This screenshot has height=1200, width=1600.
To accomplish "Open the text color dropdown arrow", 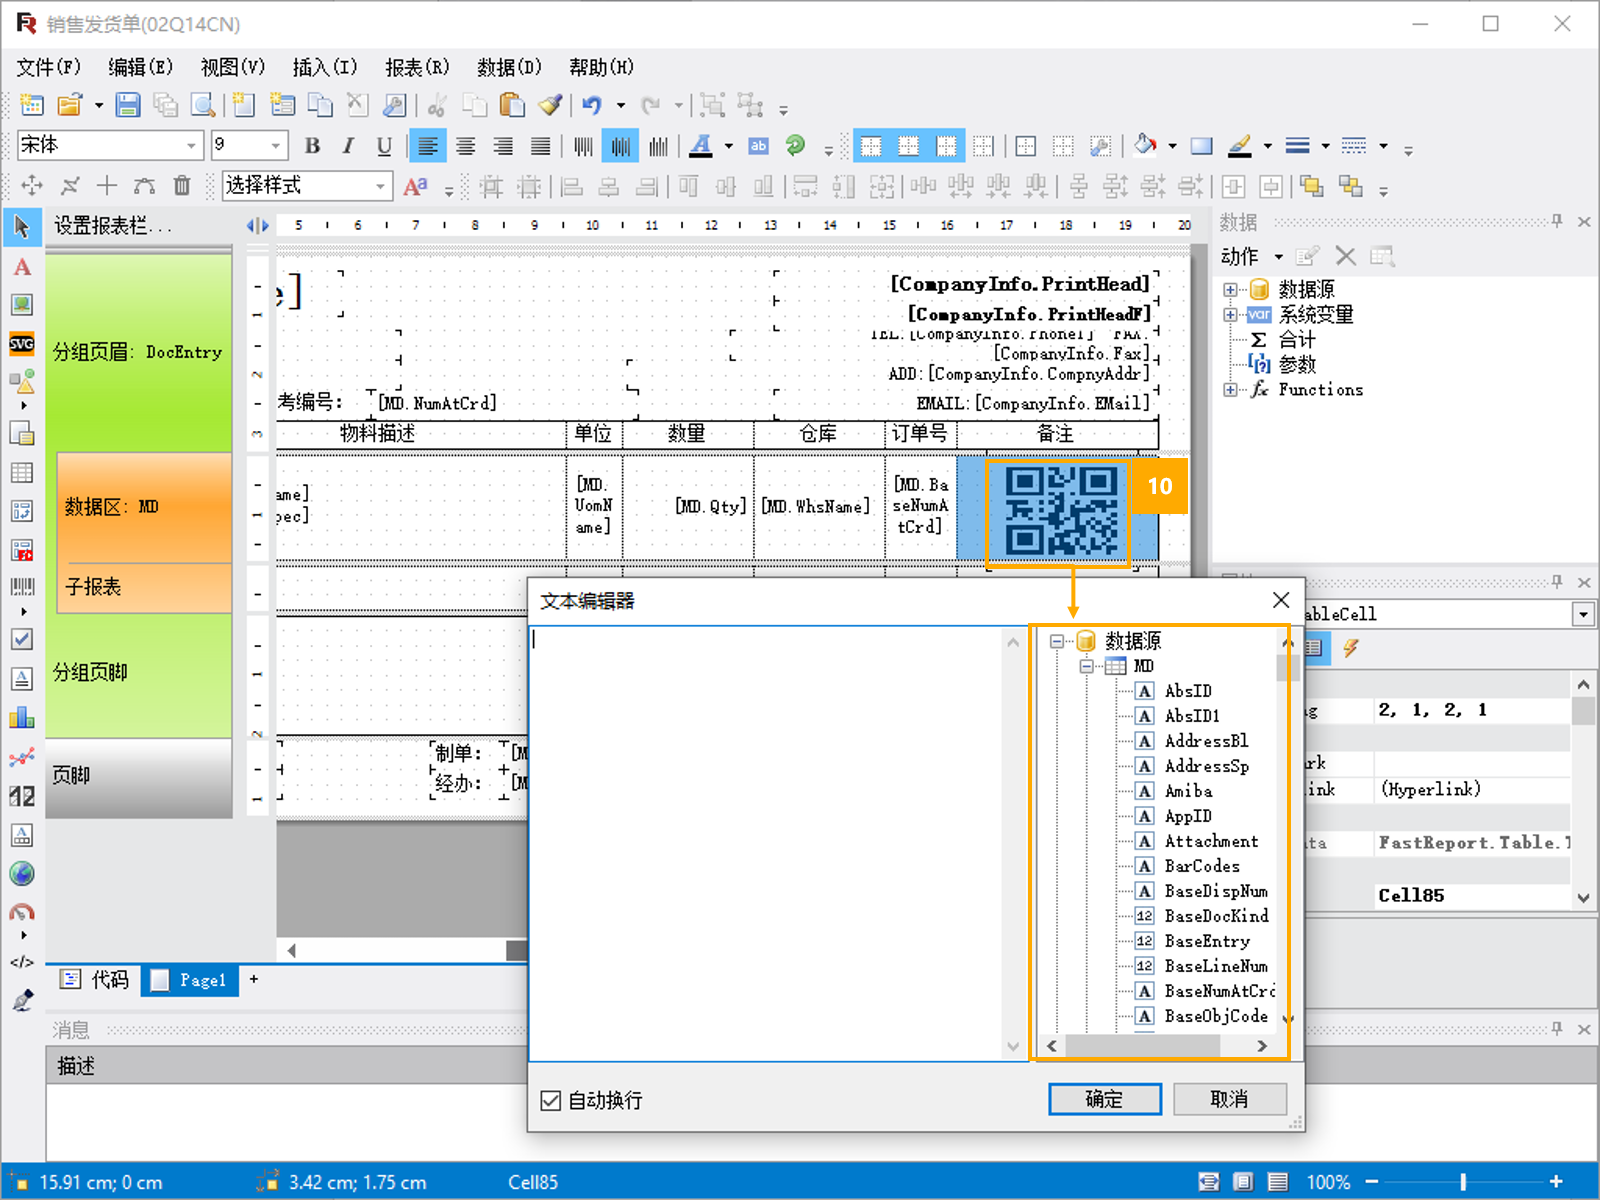I will [728, 146].
